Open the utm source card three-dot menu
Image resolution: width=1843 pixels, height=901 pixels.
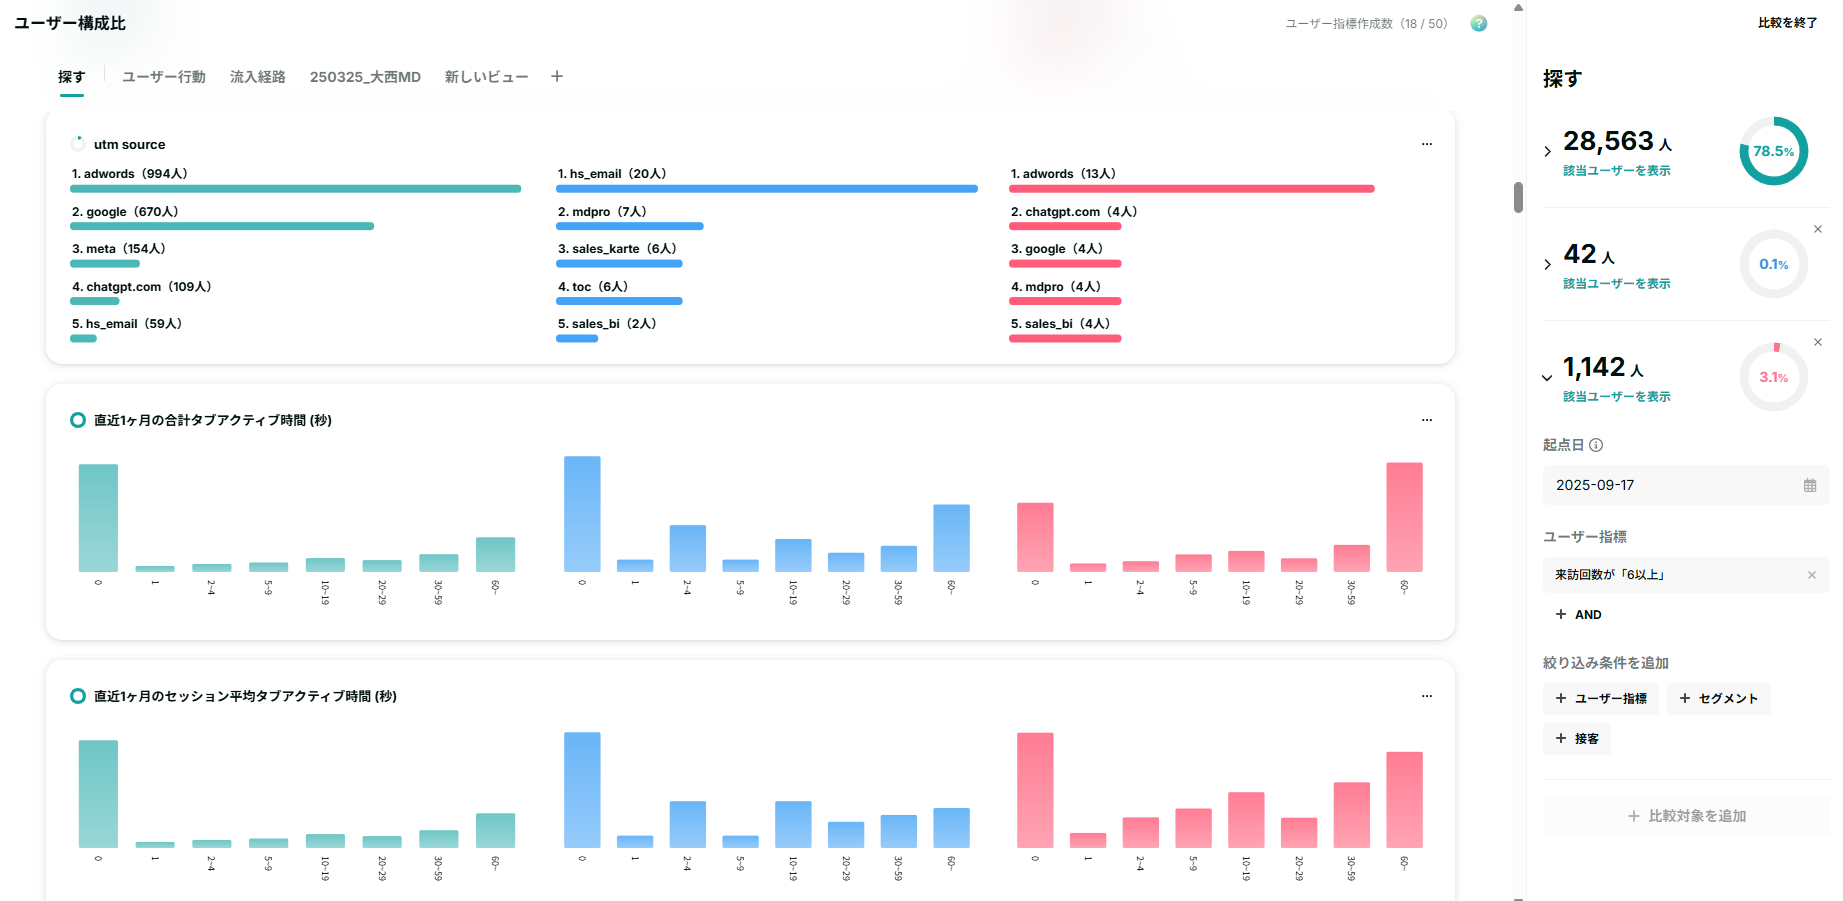1426,144
